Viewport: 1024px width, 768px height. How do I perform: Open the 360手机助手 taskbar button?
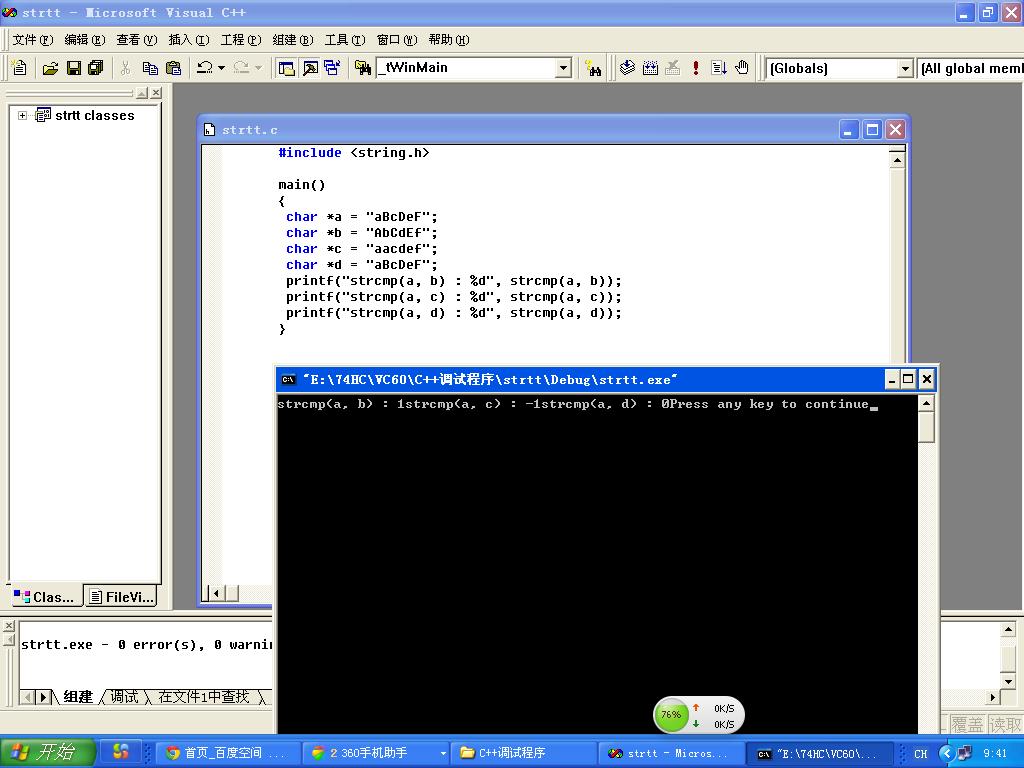[376, 753]
